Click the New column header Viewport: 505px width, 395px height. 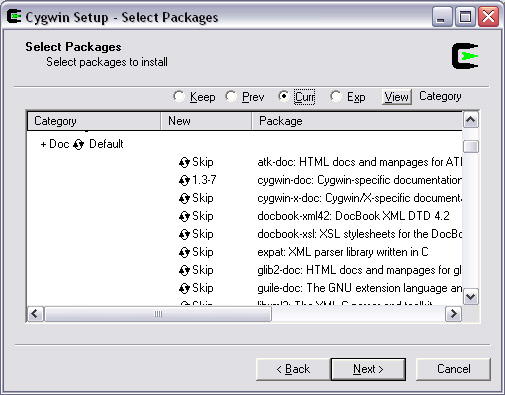point(206,121)
